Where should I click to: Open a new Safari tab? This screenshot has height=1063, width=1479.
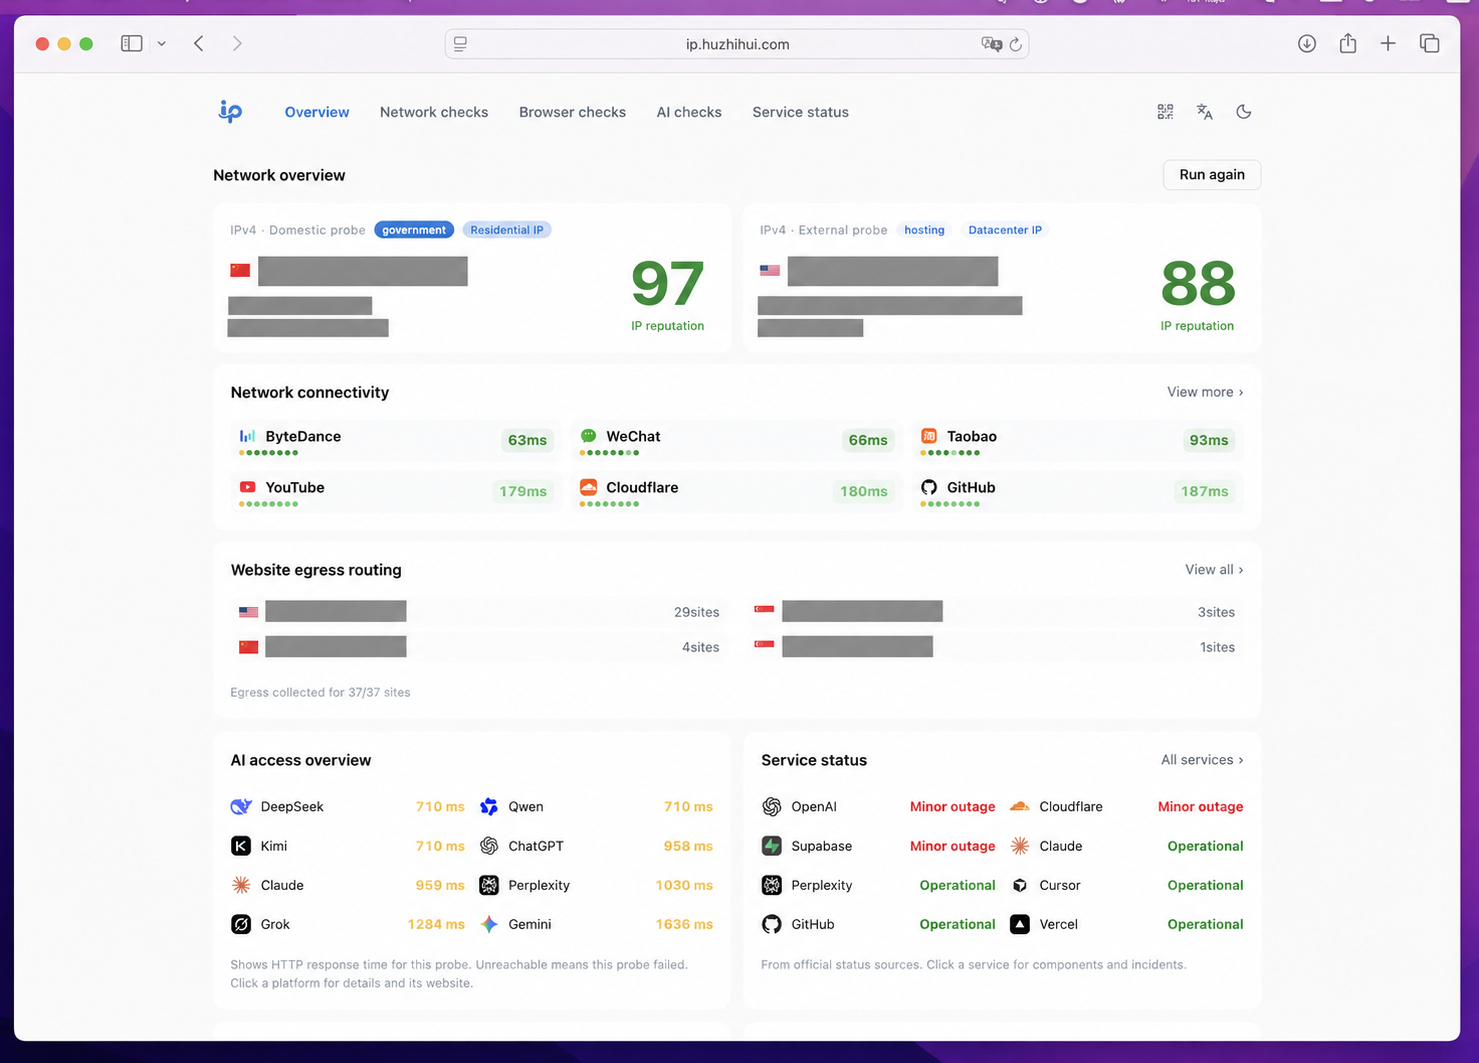point(1388,44)
